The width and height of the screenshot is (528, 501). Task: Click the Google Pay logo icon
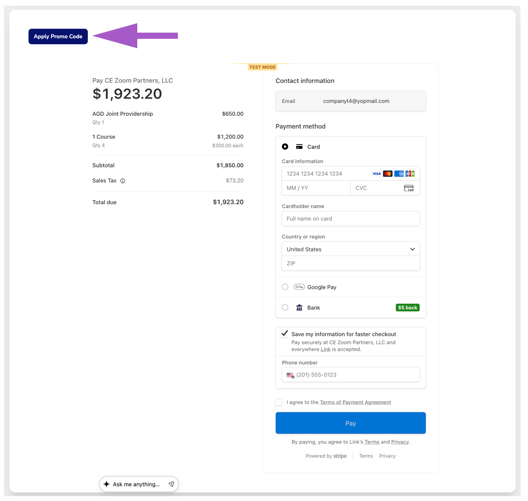[299, 287]
